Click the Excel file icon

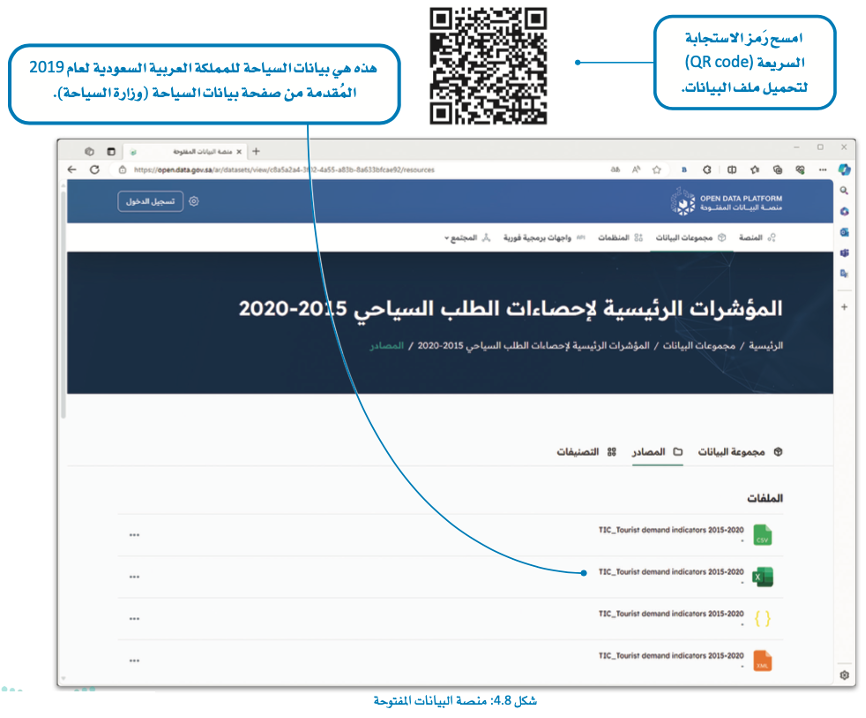pos(763,577)
